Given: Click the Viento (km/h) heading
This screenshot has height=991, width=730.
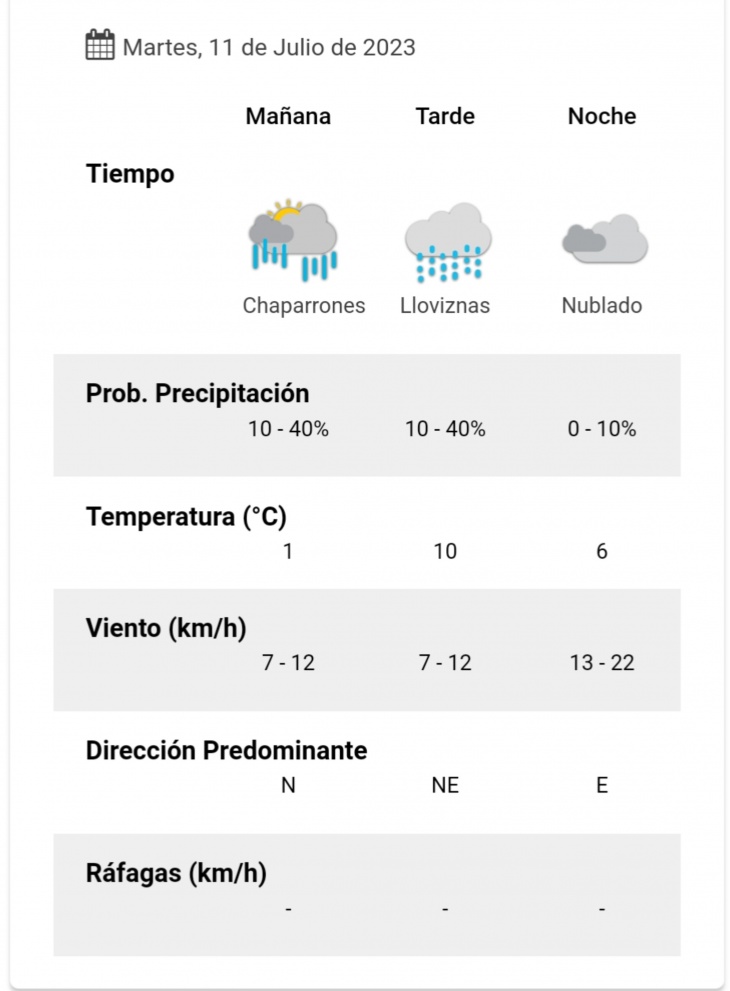Looking at the screenshot, I should coord(166,628).
